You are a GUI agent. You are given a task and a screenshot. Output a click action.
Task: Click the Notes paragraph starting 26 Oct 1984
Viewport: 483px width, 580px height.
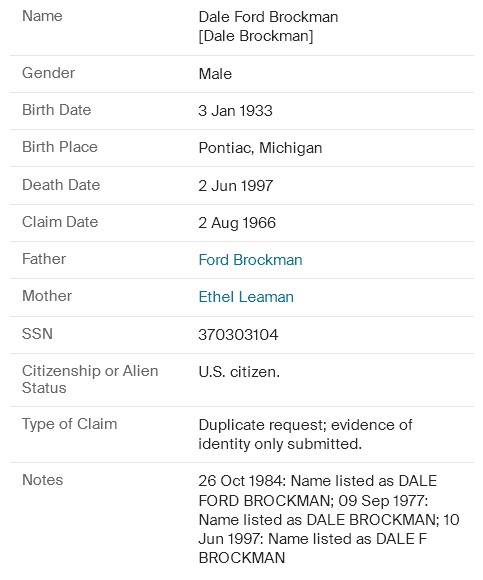click(x=329, y=519)
